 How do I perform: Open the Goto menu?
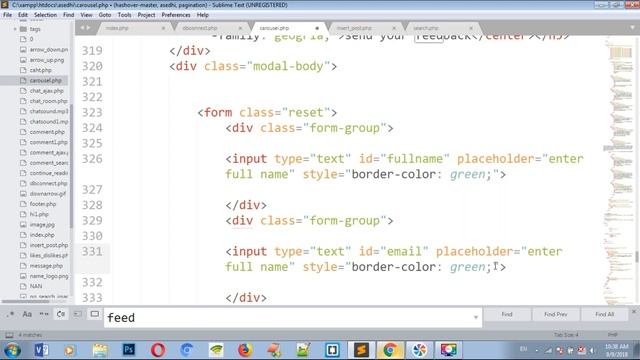pyautogui.click(x=105, y=15)
